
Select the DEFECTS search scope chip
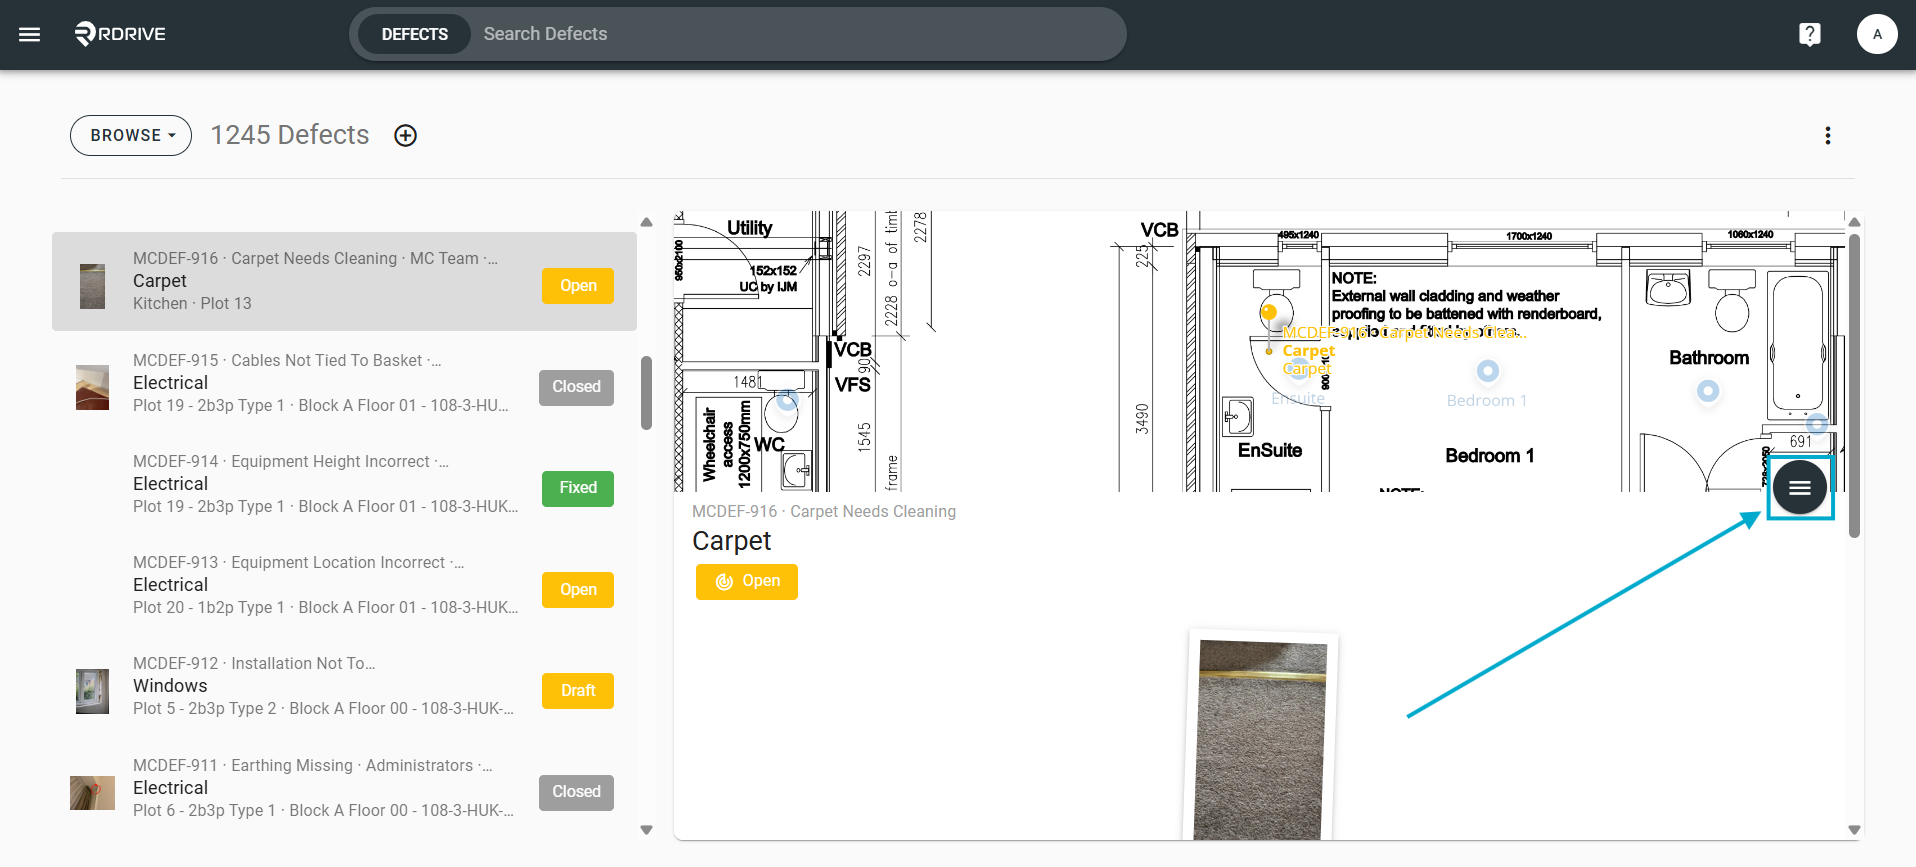pyautogui.click(x=414, y=34)
